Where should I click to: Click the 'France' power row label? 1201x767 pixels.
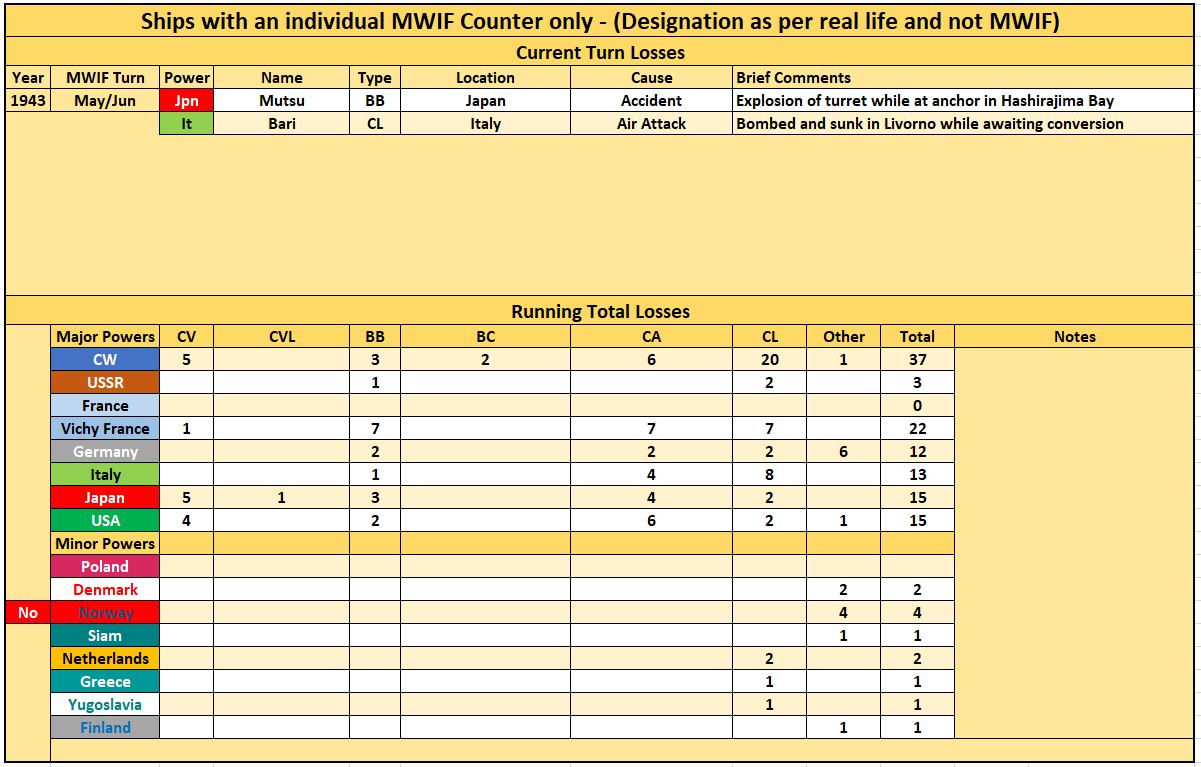105,406
